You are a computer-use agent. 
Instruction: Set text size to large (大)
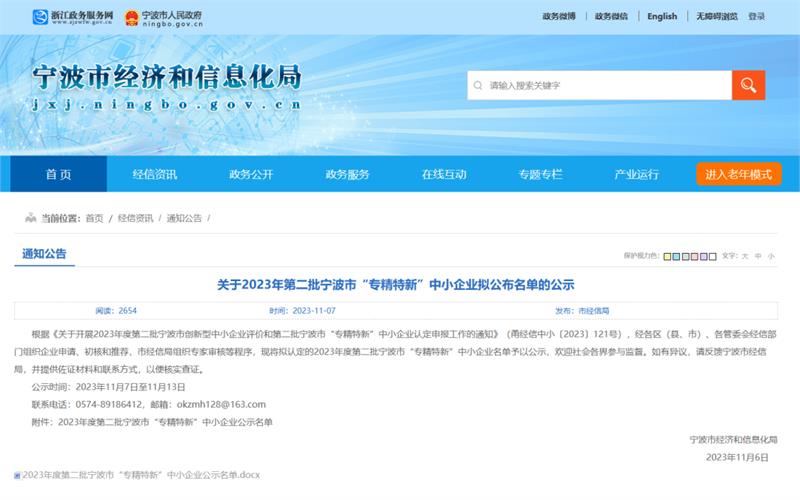[745, 256]
